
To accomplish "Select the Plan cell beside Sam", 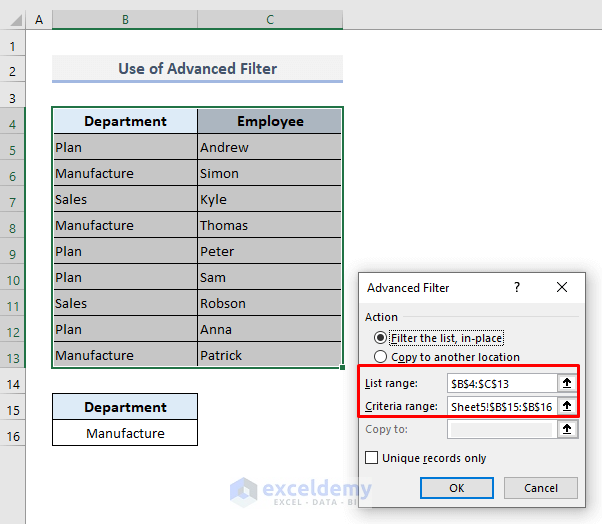I will pyautogui.click(x=125, y=278).
